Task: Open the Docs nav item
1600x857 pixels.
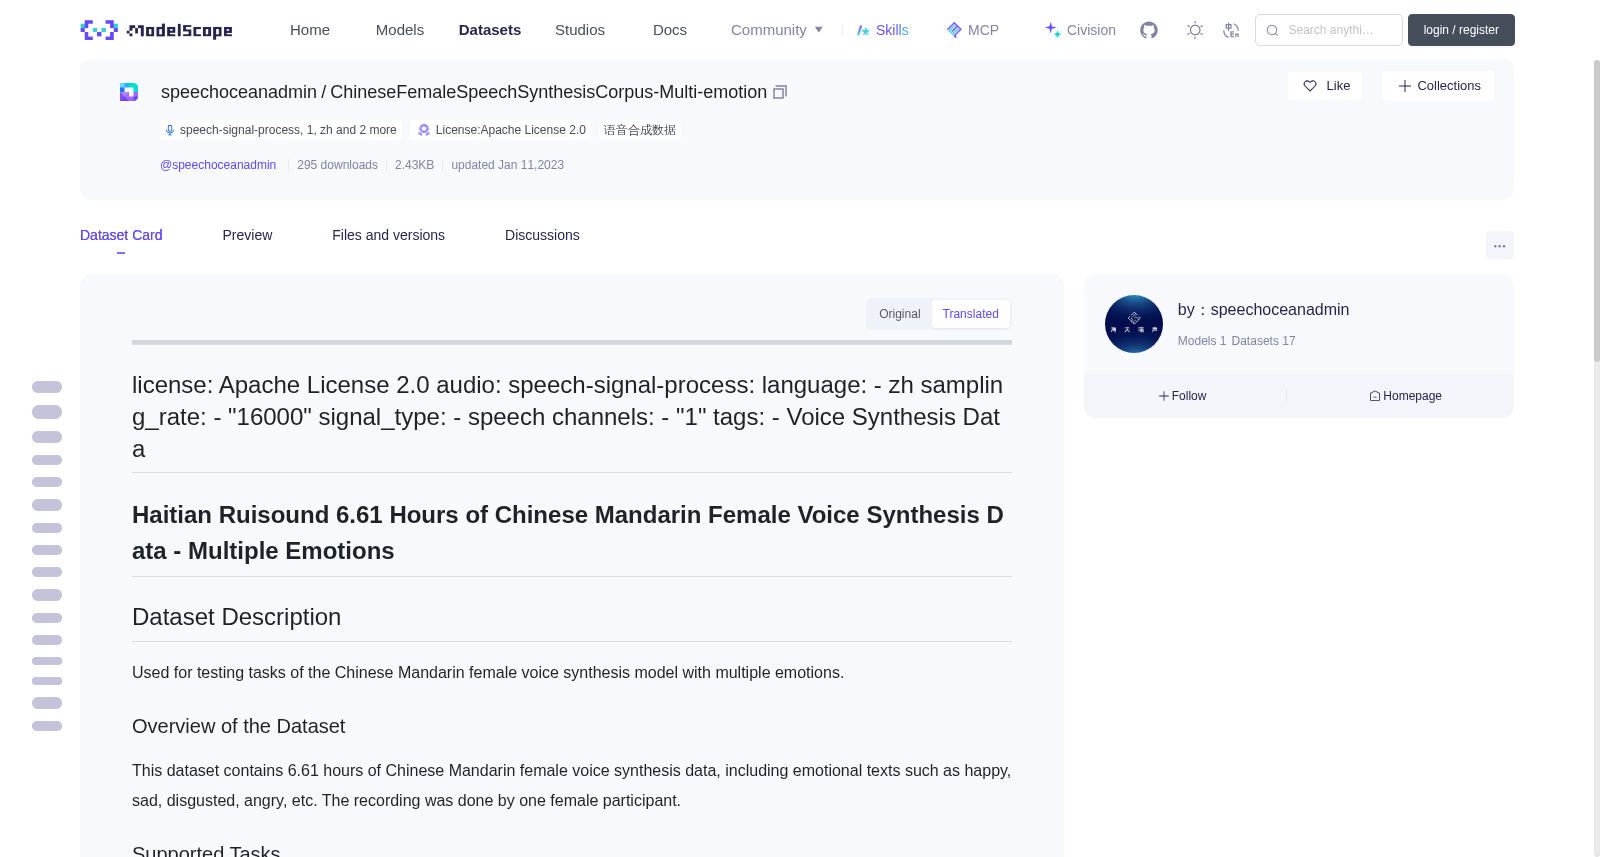Action: [670, 30]
